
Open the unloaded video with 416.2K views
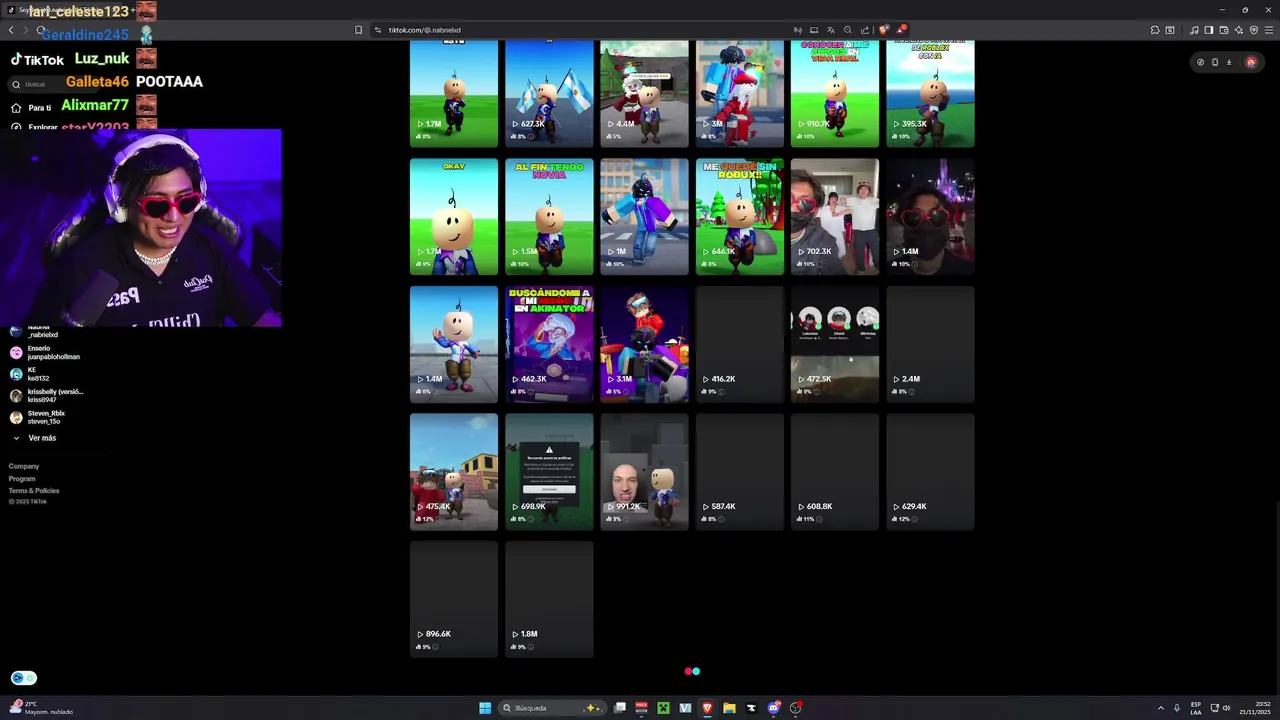pyautogui.click(x=740, y=344)
